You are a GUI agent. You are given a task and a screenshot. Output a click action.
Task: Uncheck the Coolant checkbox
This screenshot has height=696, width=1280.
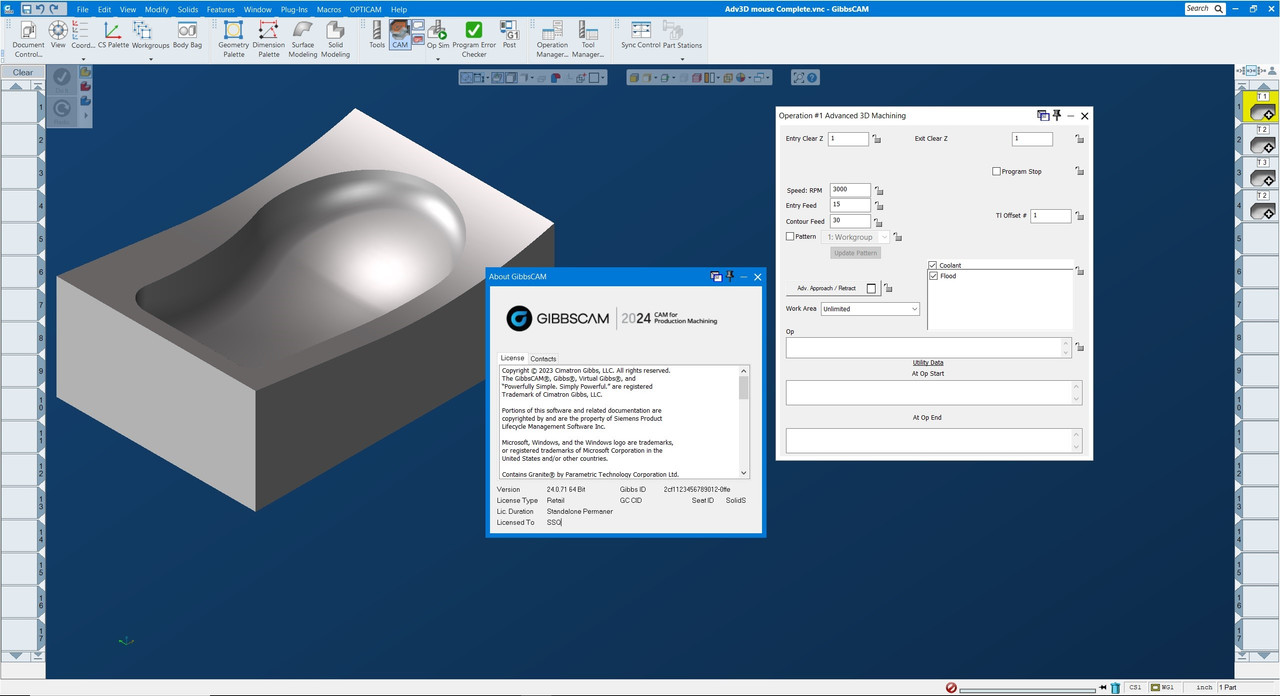934,265
